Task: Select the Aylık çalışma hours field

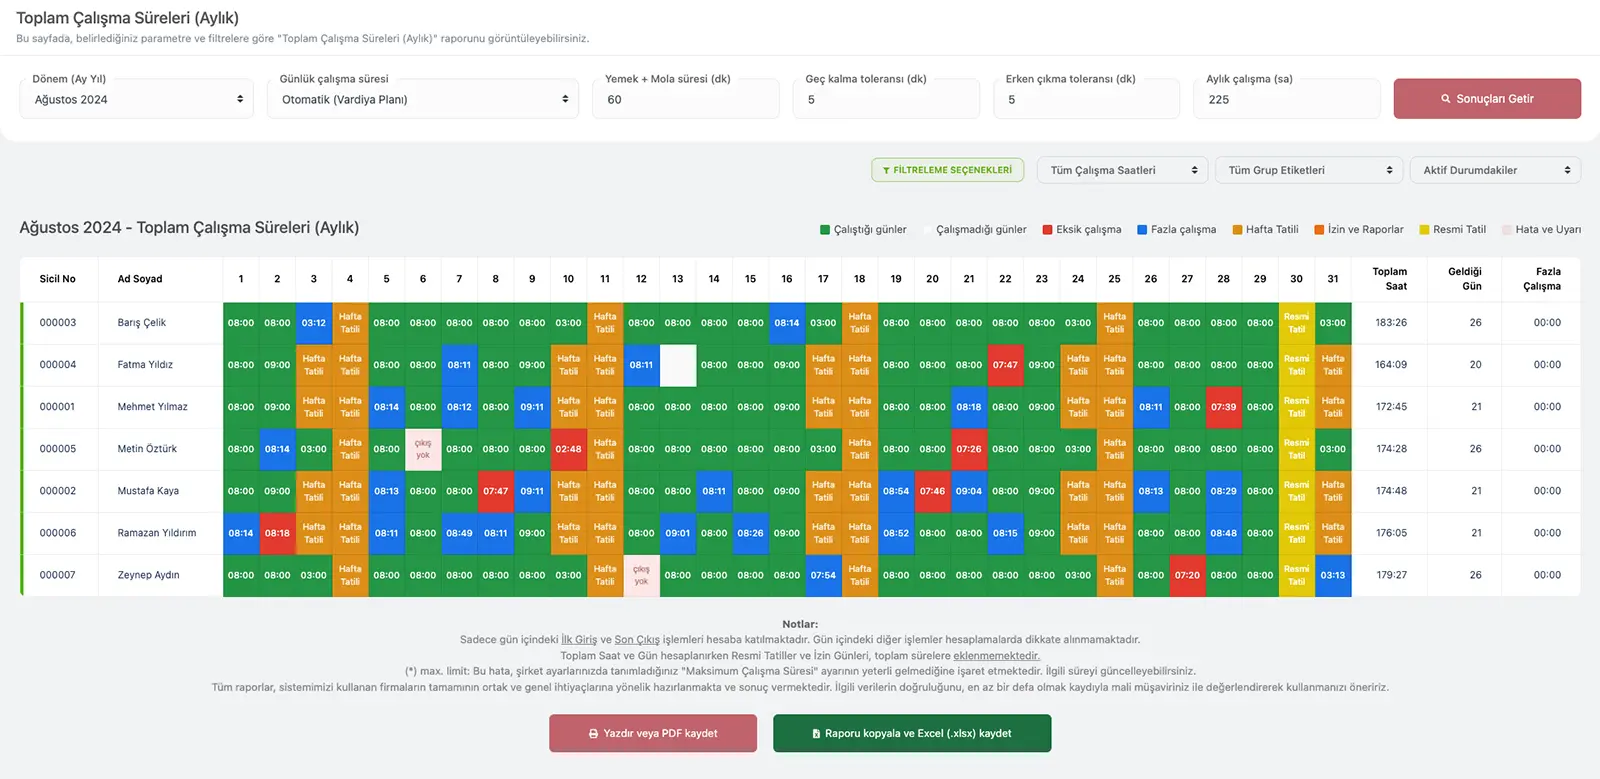Action: point(1286,99)
